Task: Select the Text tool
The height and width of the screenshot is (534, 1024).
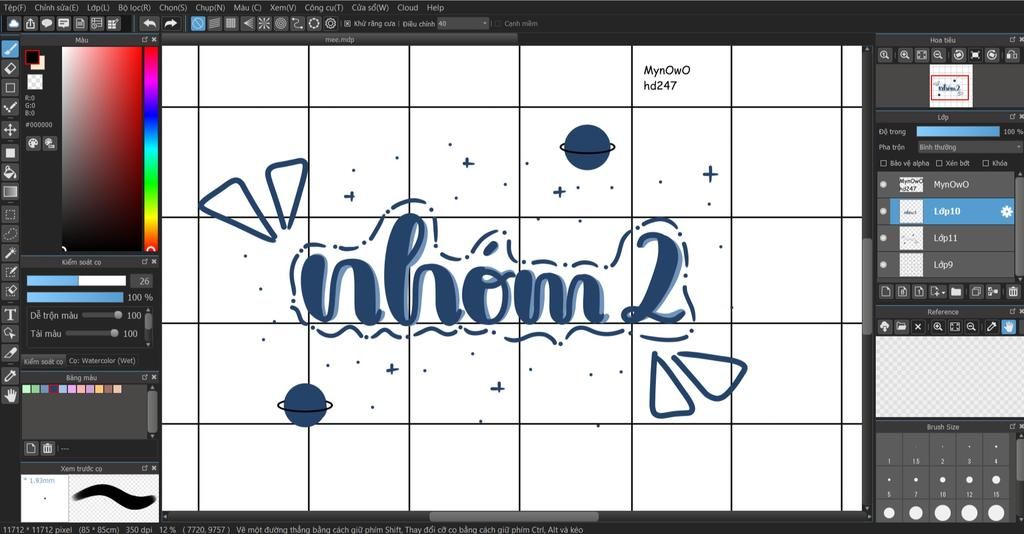Action: coord(10,315)
